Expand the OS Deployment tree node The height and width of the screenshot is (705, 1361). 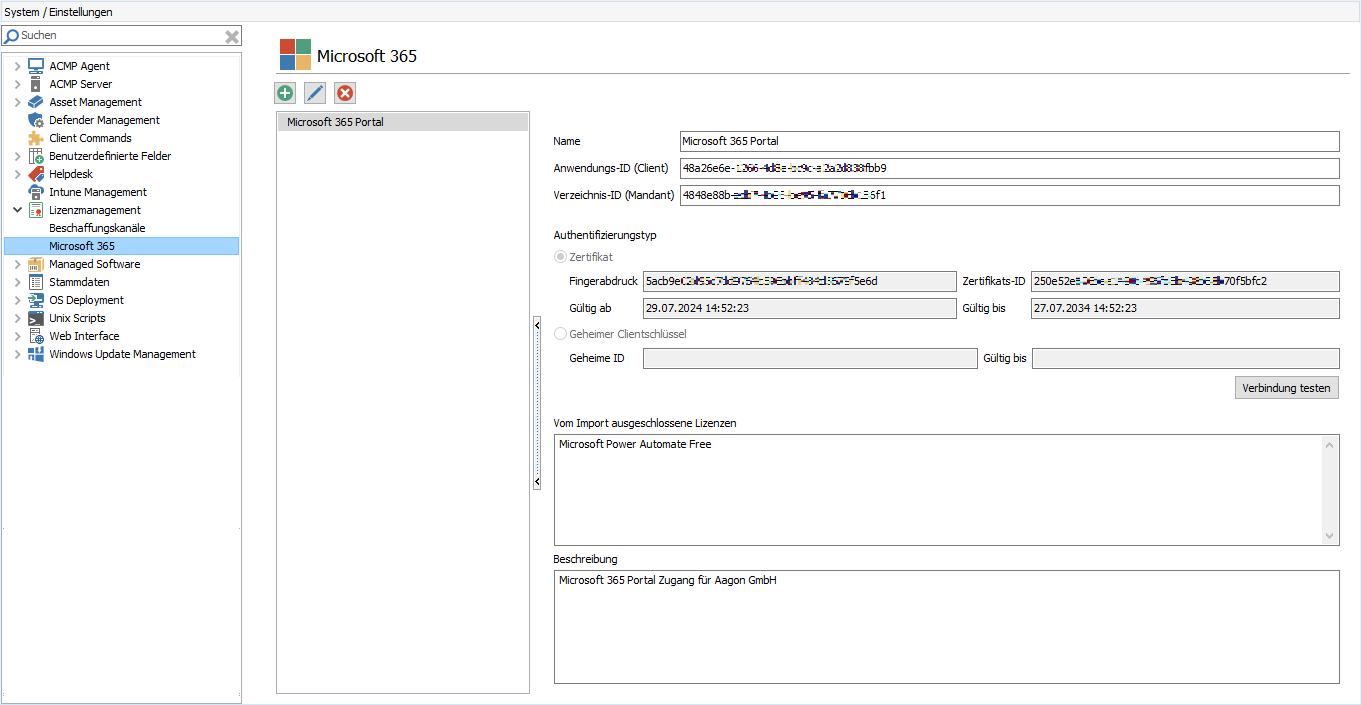(17, 300)
